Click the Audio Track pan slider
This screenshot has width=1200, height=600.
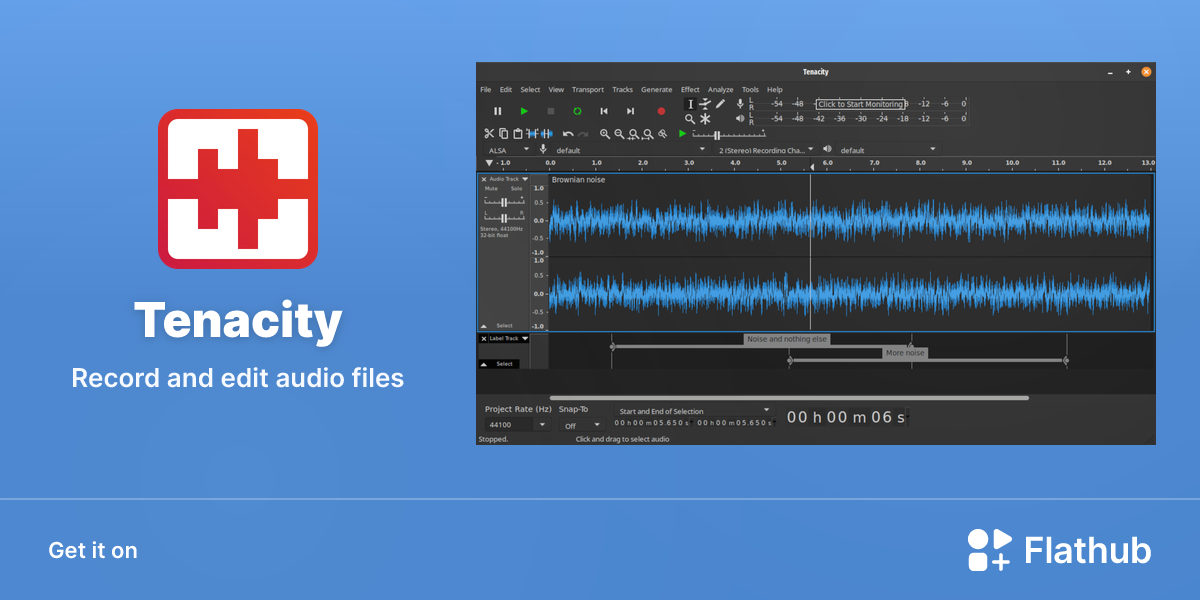click(x=504, y=217)
